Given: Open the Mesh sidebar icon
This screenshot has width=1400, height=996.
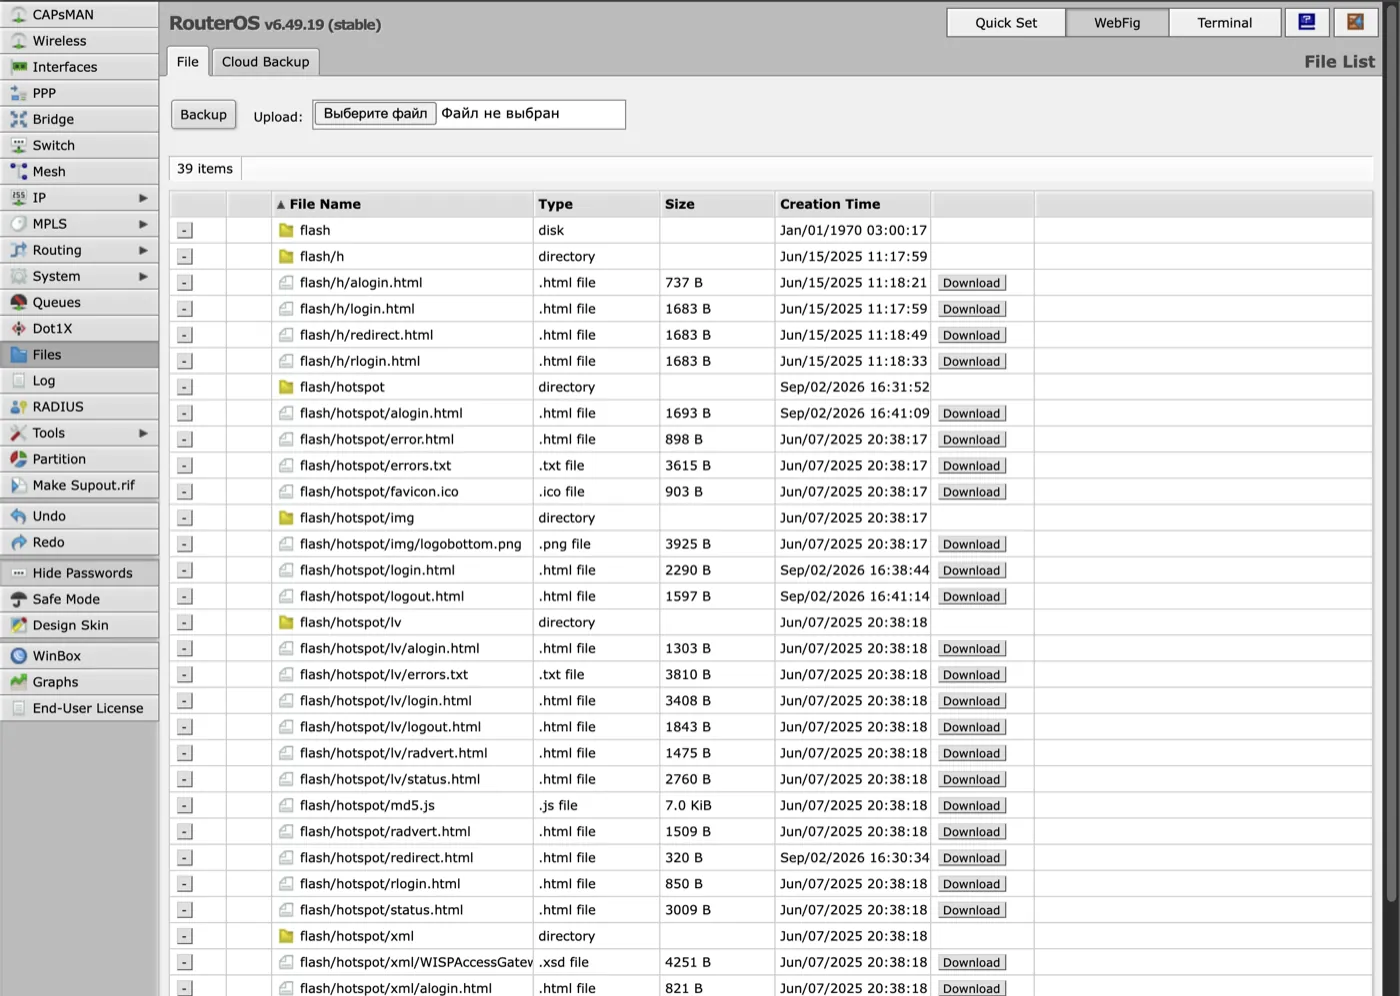Looking at the screenshot, I should [x=18, y=171].
